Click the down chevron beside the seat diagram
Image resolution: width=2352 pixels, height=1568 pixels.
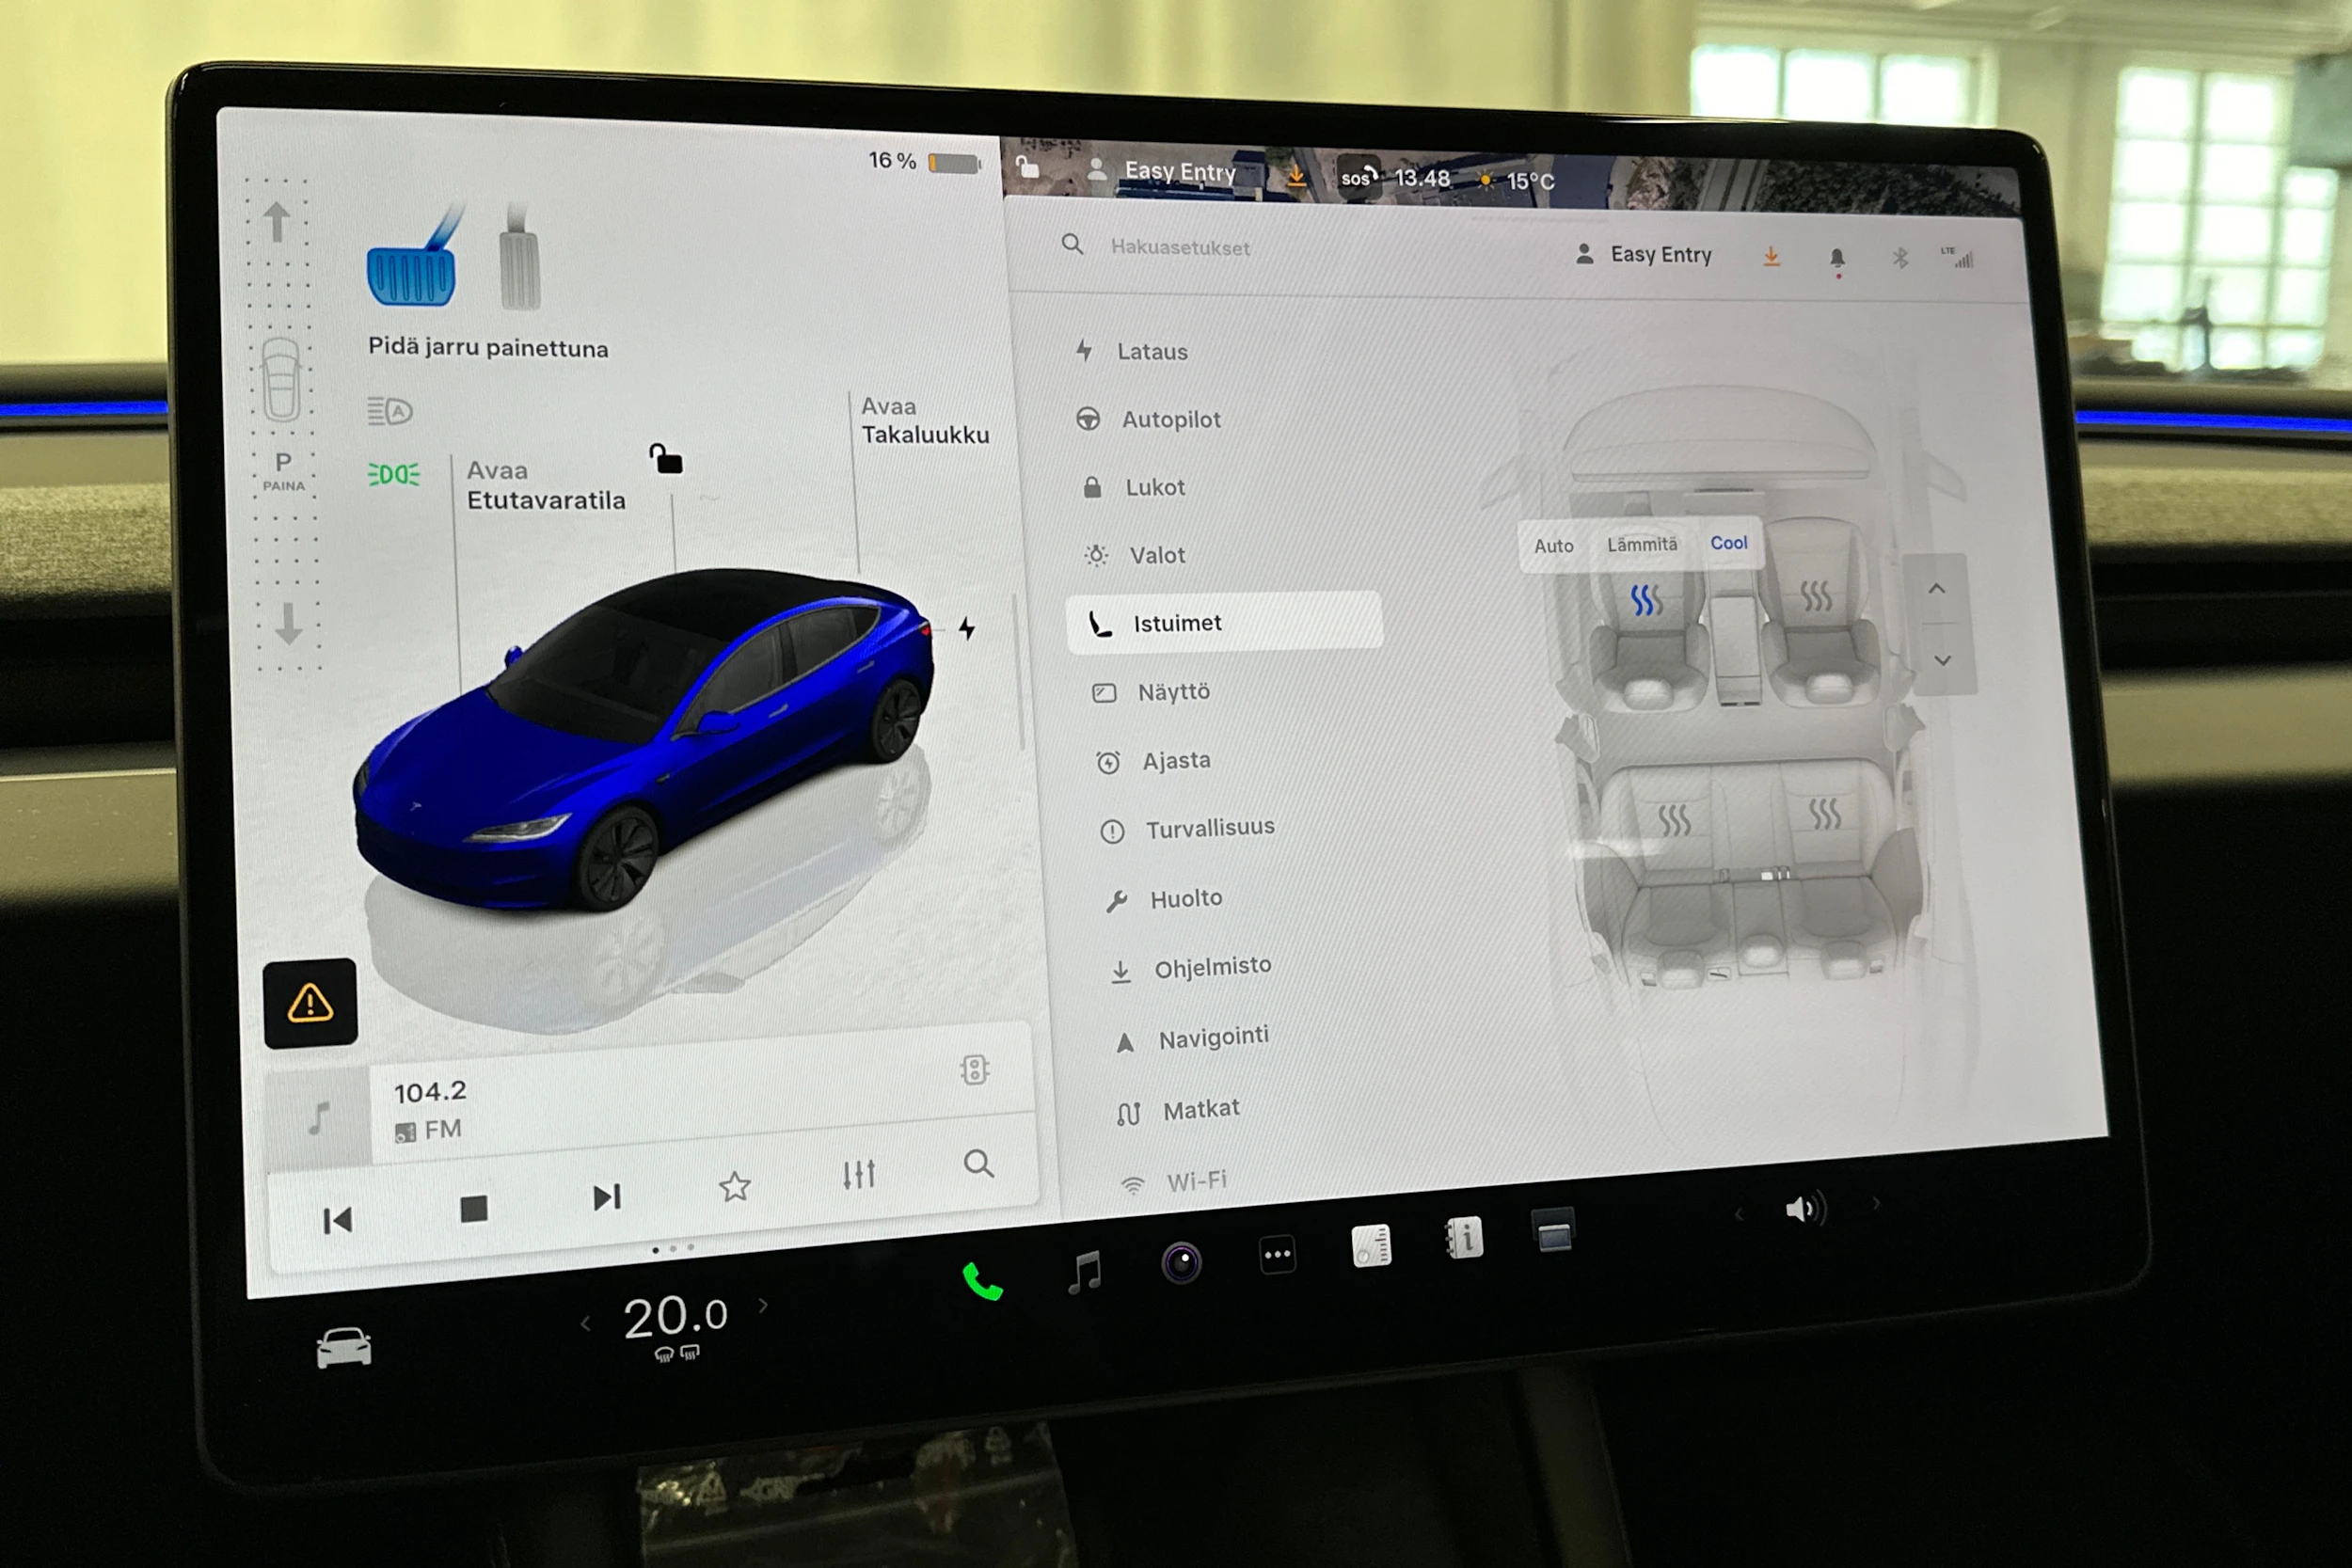(1943, 660)
